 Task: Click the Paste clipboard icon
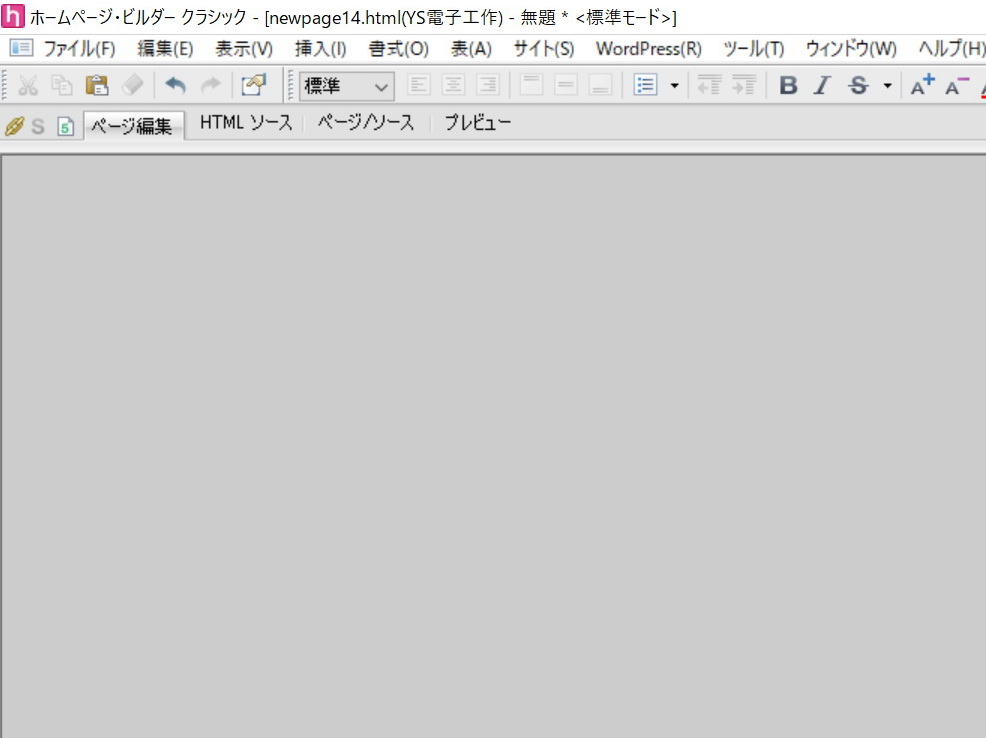[96, 86]
